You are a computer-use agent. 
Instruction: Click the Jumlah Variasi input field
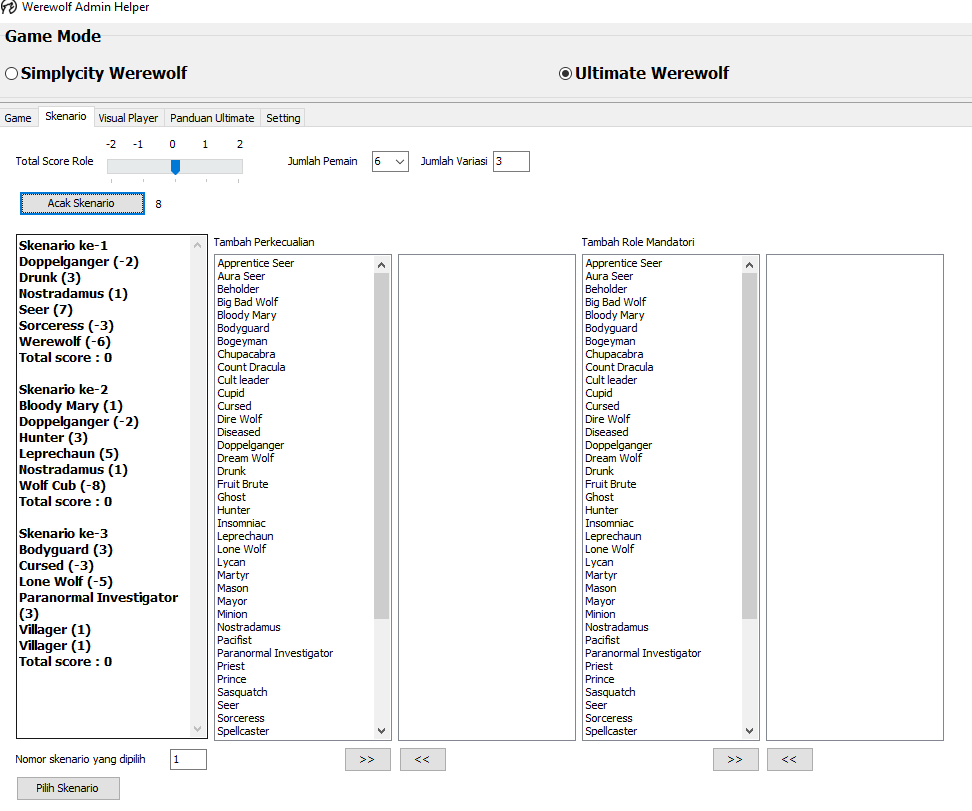(x=510, y=161)
